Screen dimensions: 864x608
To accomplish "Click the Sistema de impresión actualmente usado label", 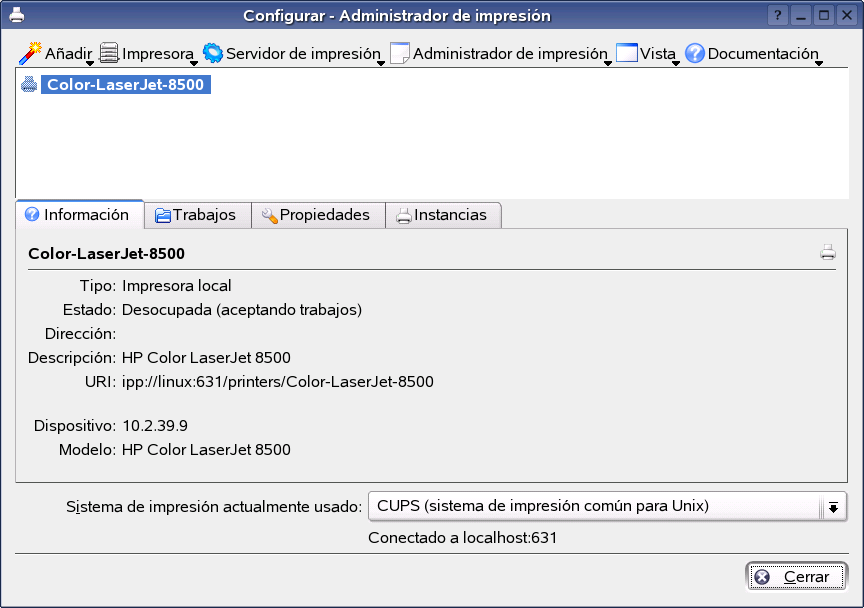I will (x=214, y=507).
